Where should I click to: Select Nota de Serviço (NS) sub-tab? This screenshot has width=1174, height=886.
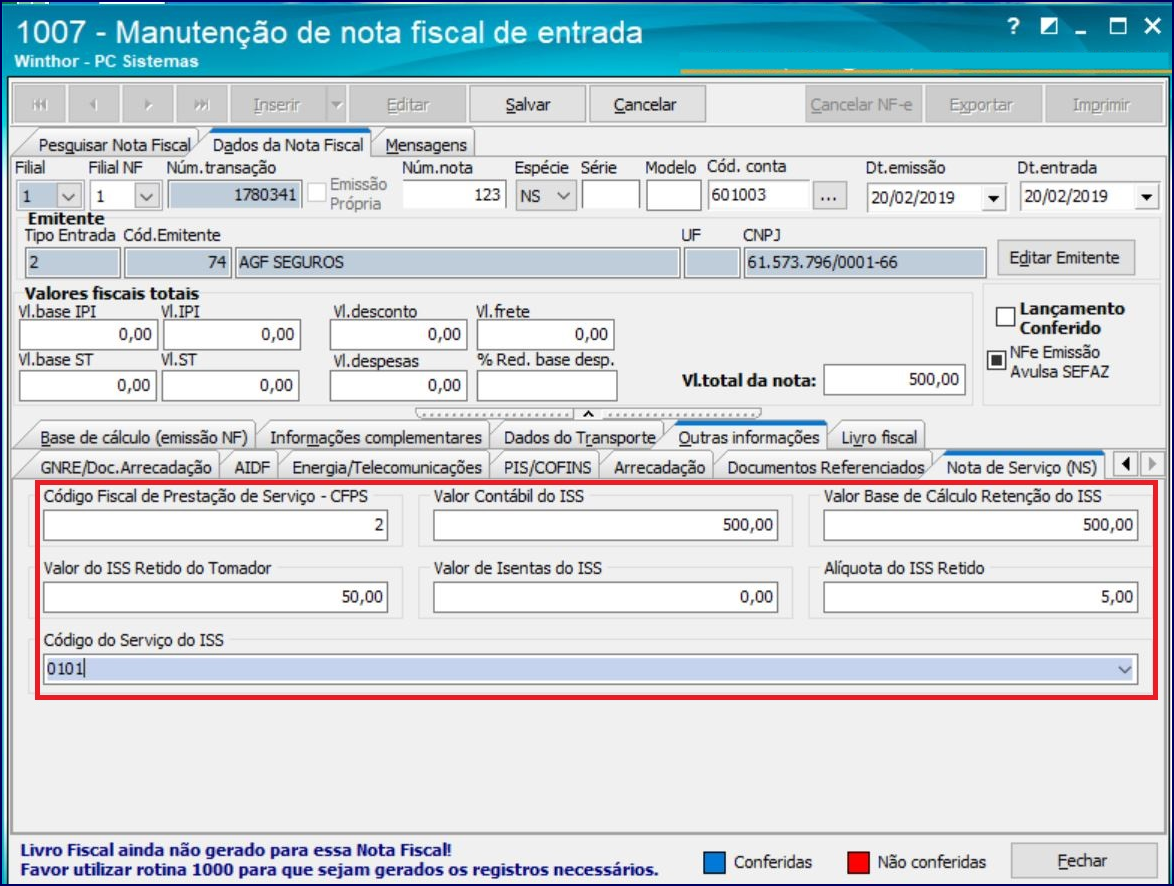pyautogui.click(x=1021, y=467)
